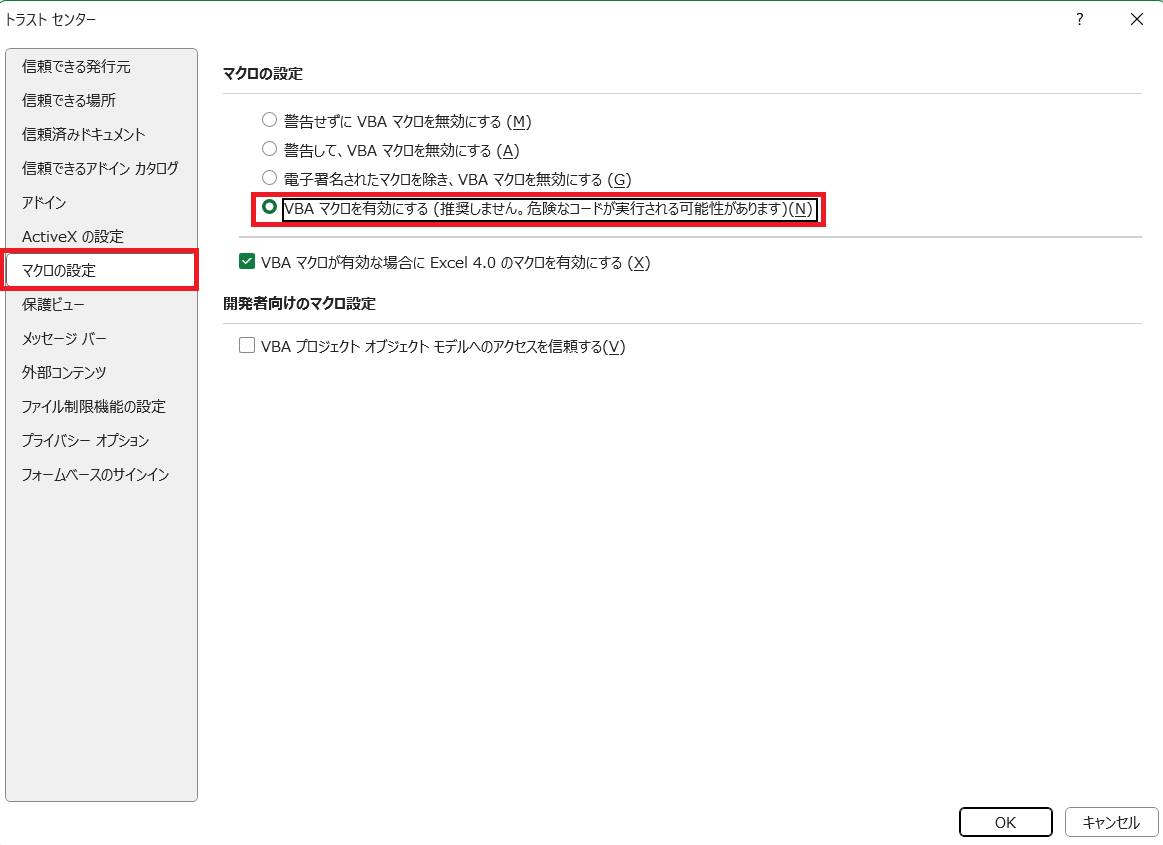Select VBA マクロを有効にする radio button

269,208
